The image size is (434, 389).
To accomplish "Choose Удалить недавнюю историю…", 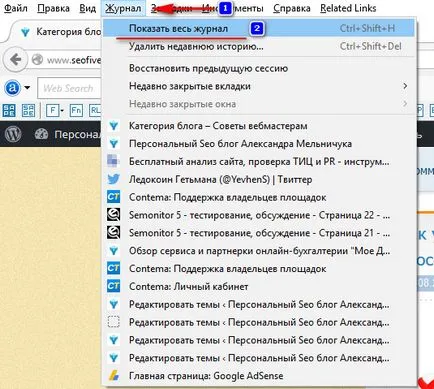I will tap(259, 46).
